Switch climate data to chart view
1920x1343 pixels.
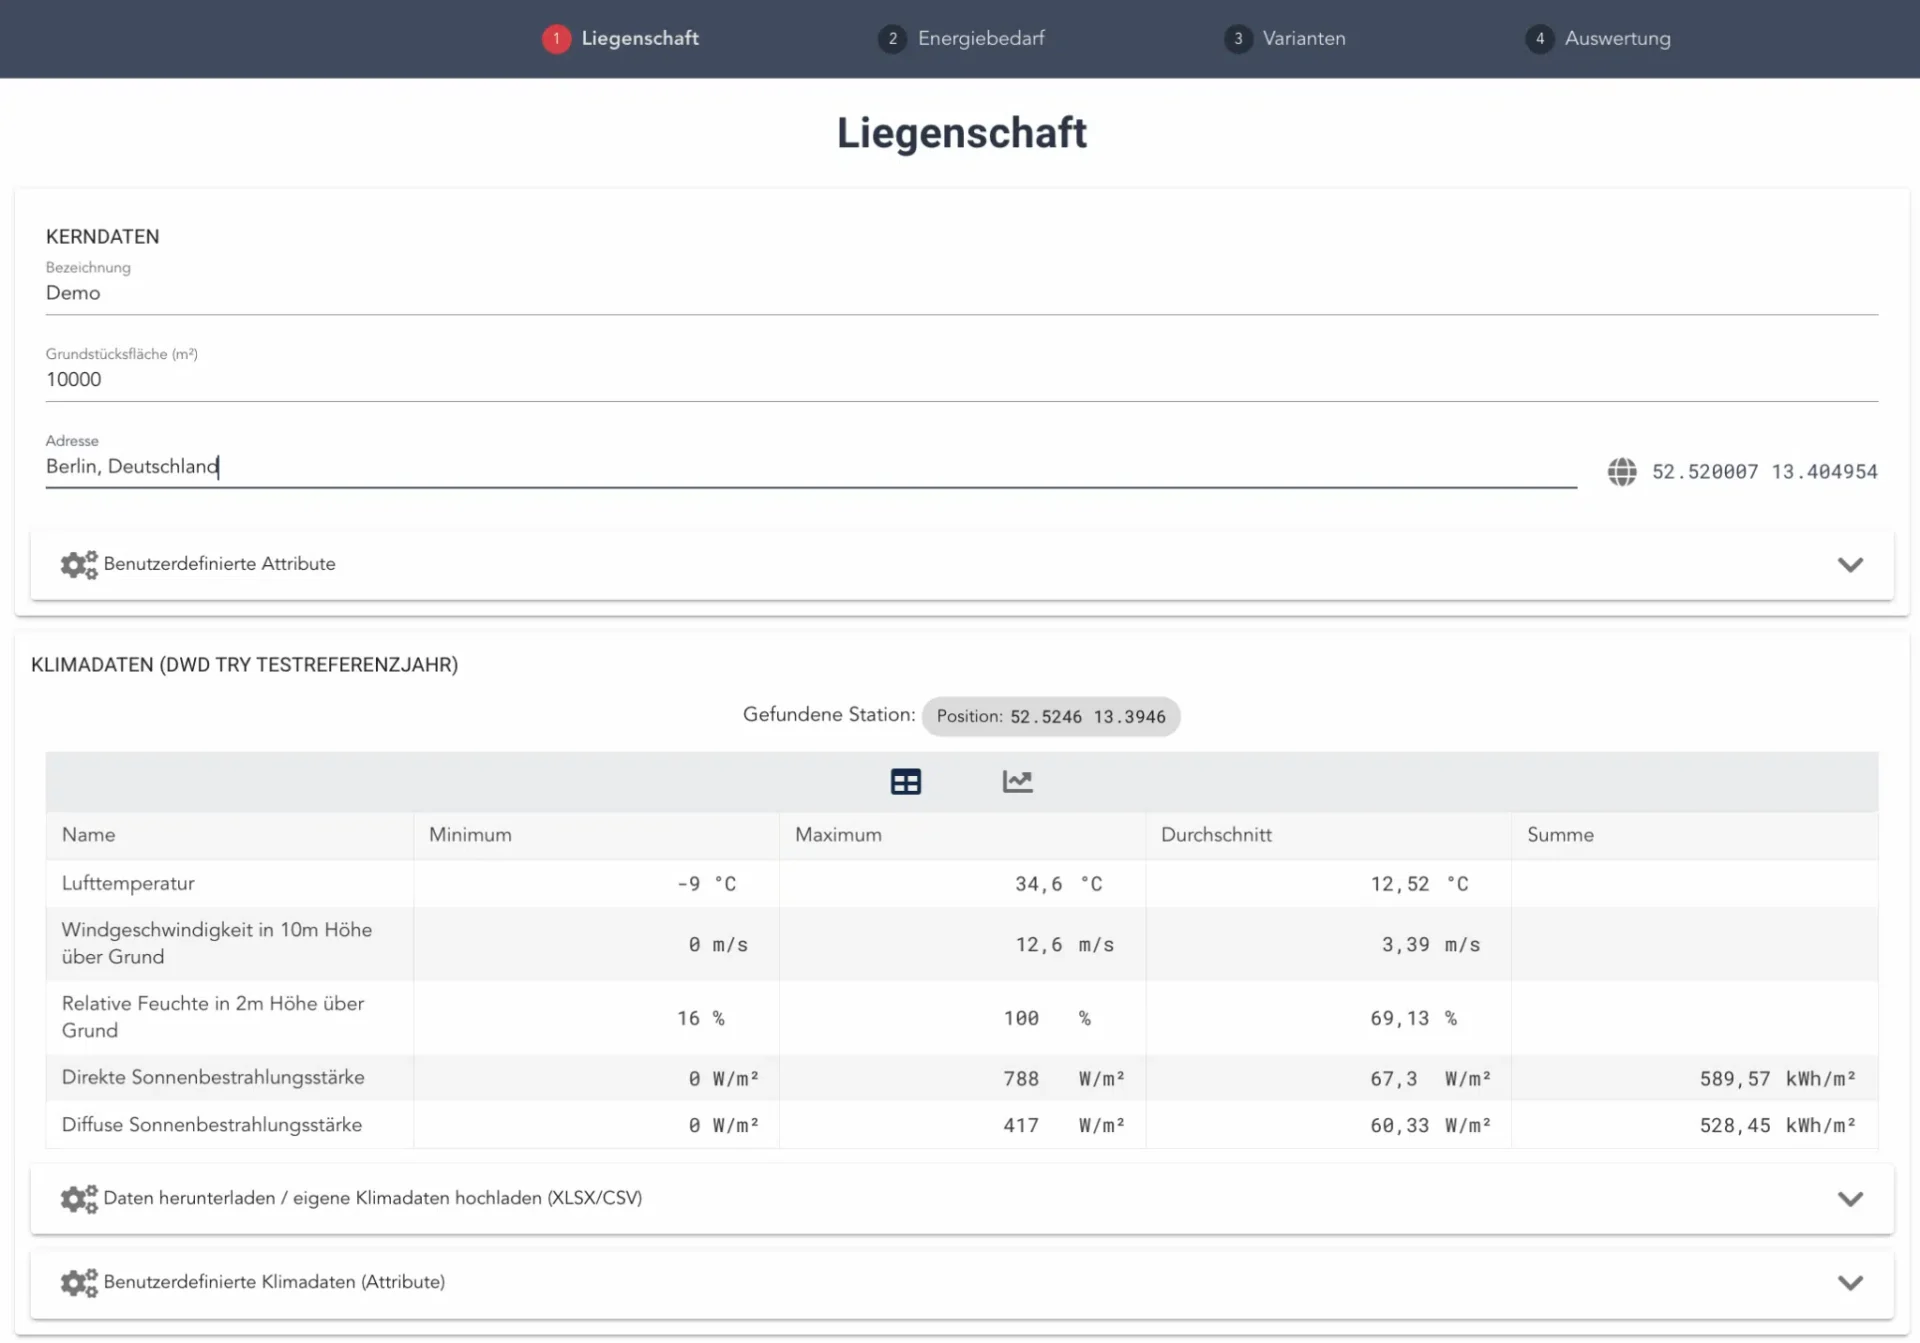[x=1017, y=782]
